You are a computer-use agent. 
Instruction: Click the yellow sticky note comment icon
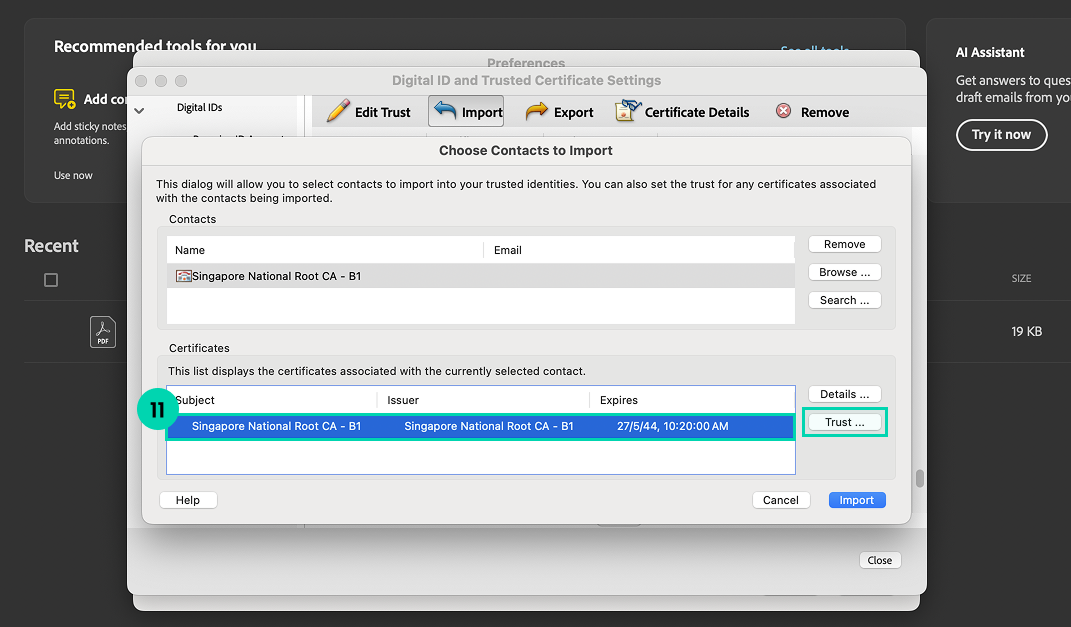pyautogui.click(x=65, y=99)
